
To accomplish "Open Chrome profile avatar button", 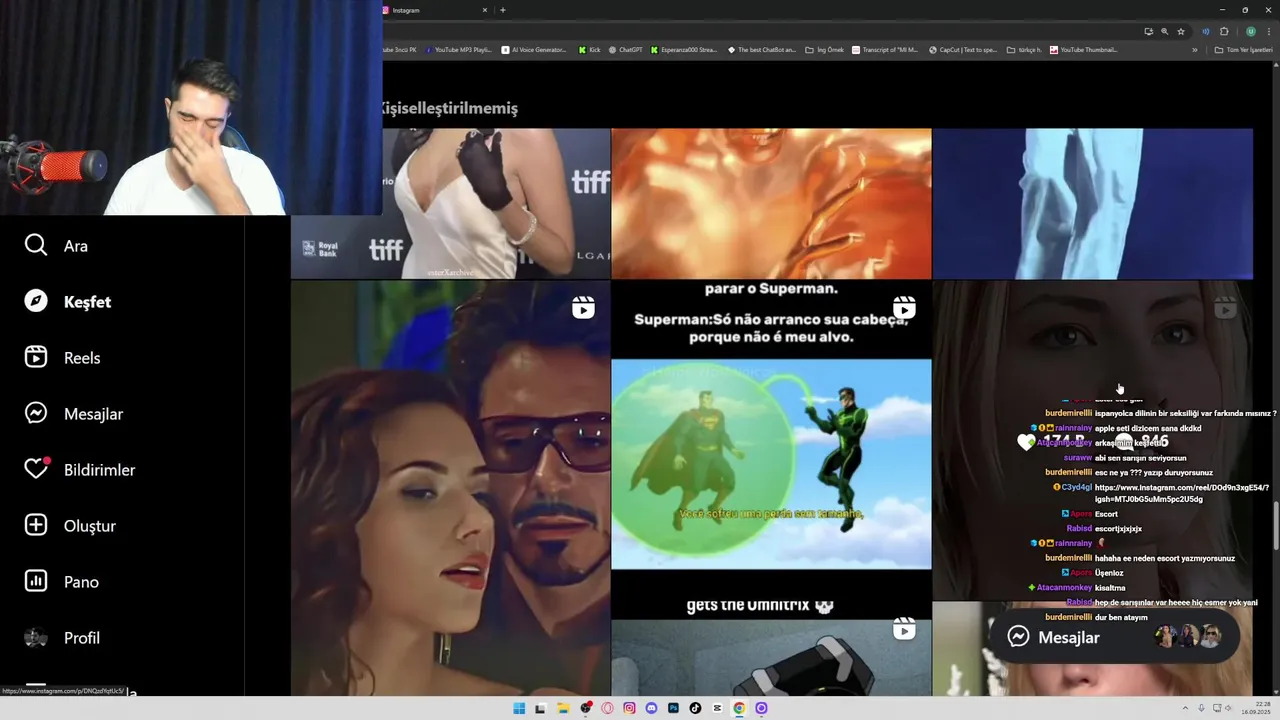I will coord(1250,31).
